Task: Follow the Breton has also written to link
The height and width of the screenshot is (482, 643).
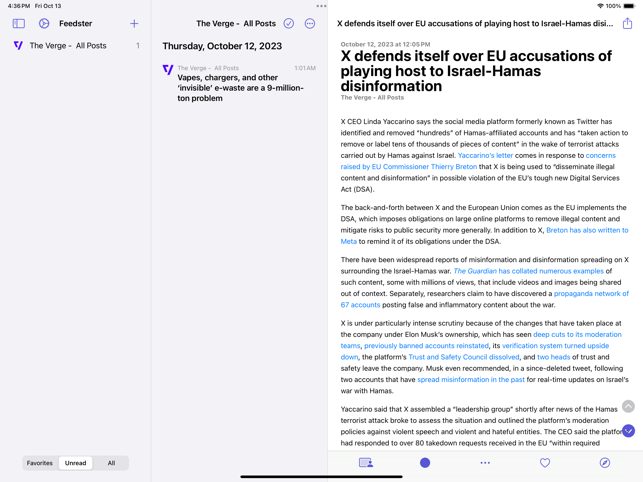Action: pyautogui.click(x=587, y=230)
